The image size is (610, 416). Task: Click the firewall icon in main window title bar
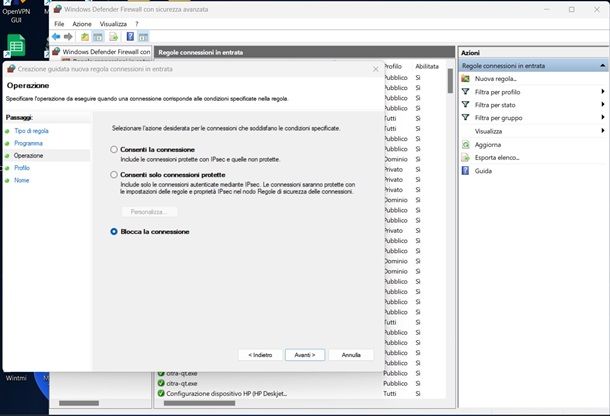coord(57,9)
